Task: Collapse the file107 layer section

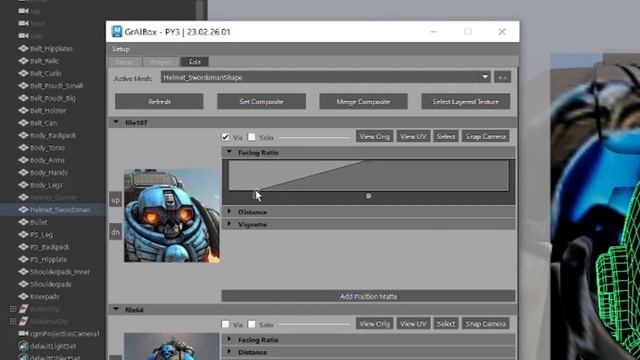Action: pos(116,122)
